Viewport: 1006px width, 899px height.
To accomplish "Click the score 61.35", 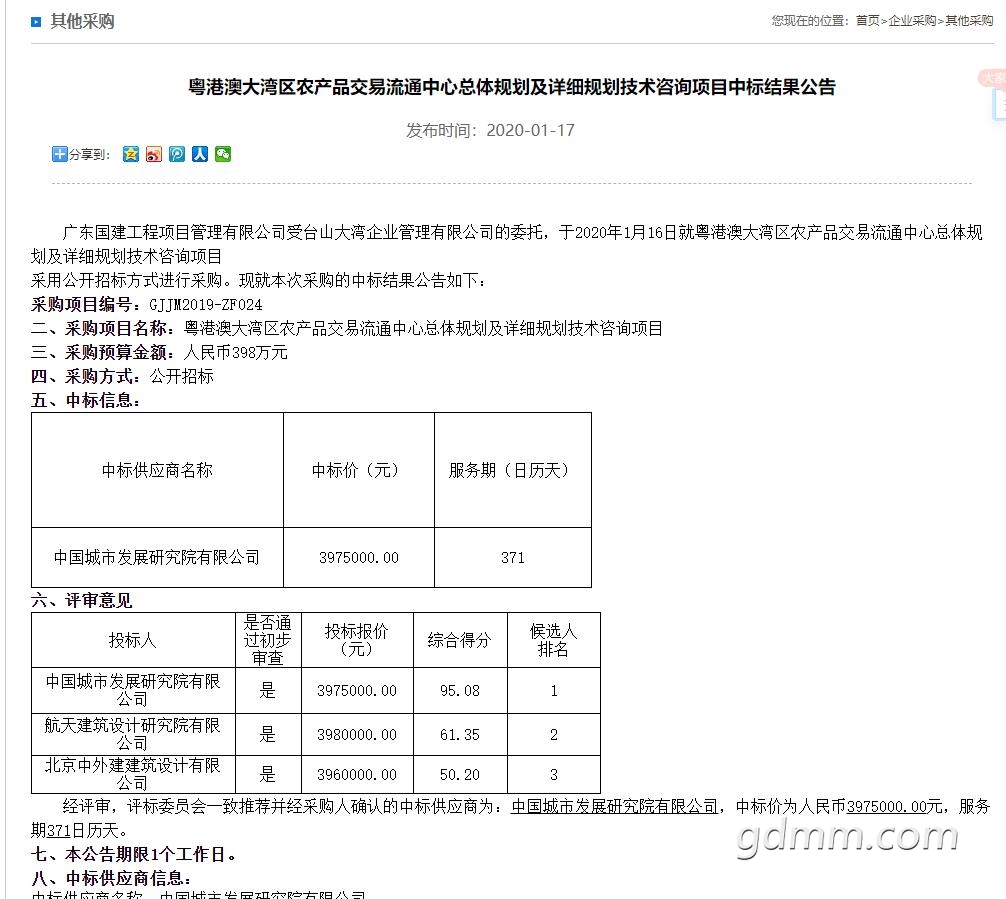I will point(459,735).
